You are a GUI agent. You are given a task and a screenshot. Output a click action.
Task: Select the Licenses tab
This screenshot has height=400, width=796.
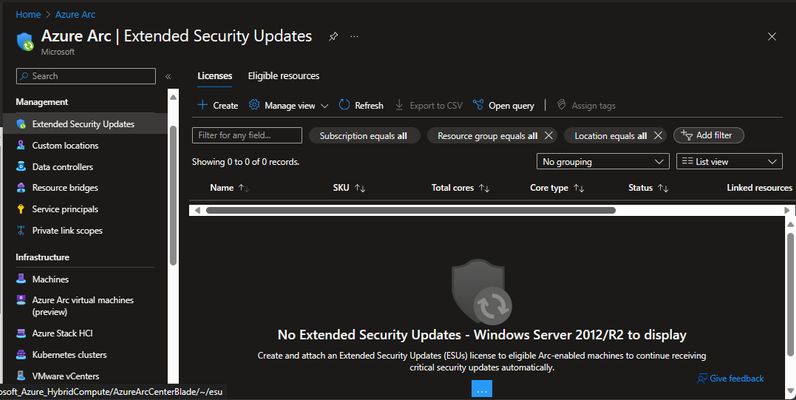215,76
